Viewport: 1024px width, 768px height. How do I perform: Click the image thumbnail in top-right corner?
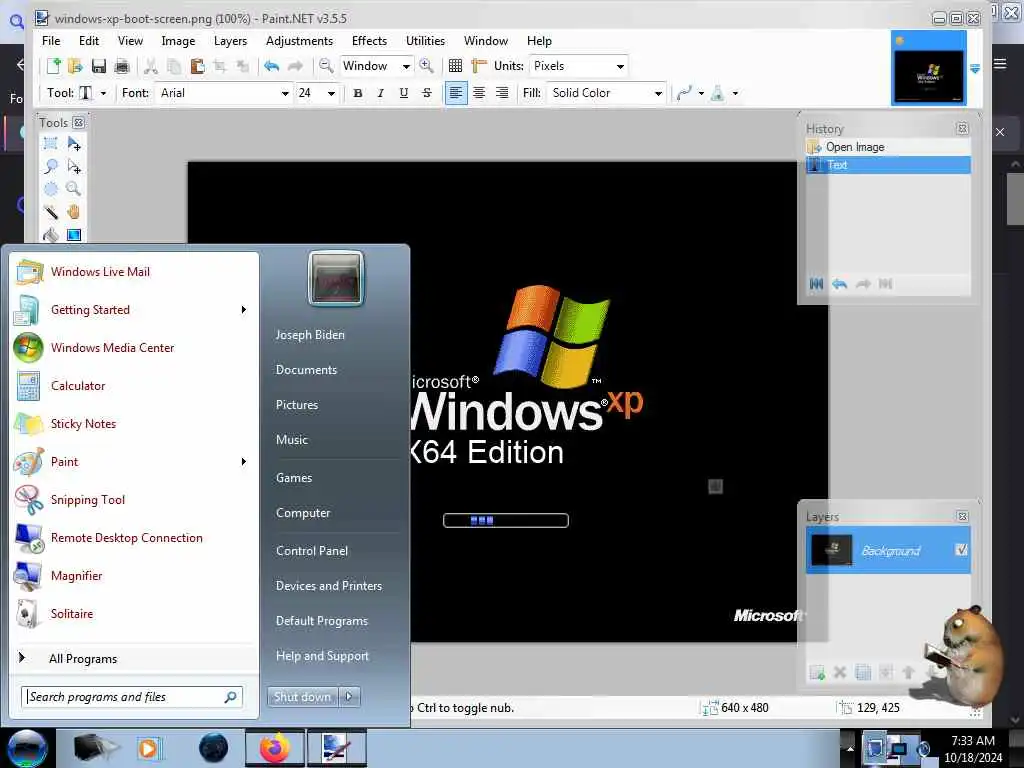928,69
